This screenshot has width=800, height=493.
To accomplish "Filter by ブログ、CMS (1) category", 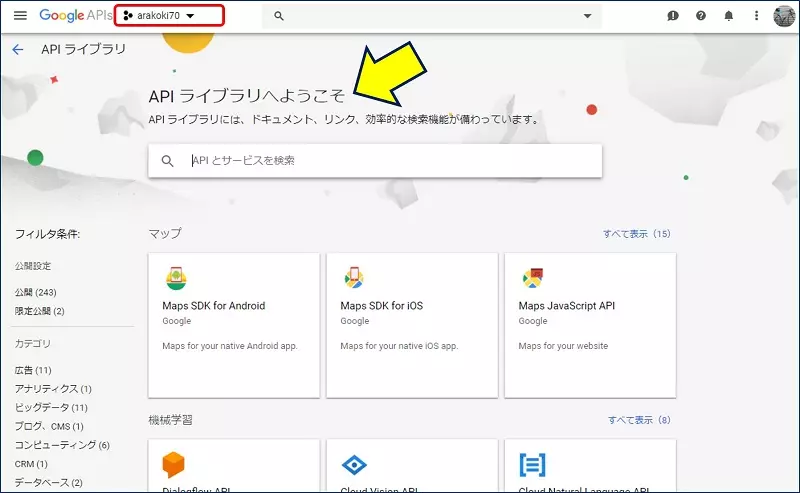I will point(49,426).
